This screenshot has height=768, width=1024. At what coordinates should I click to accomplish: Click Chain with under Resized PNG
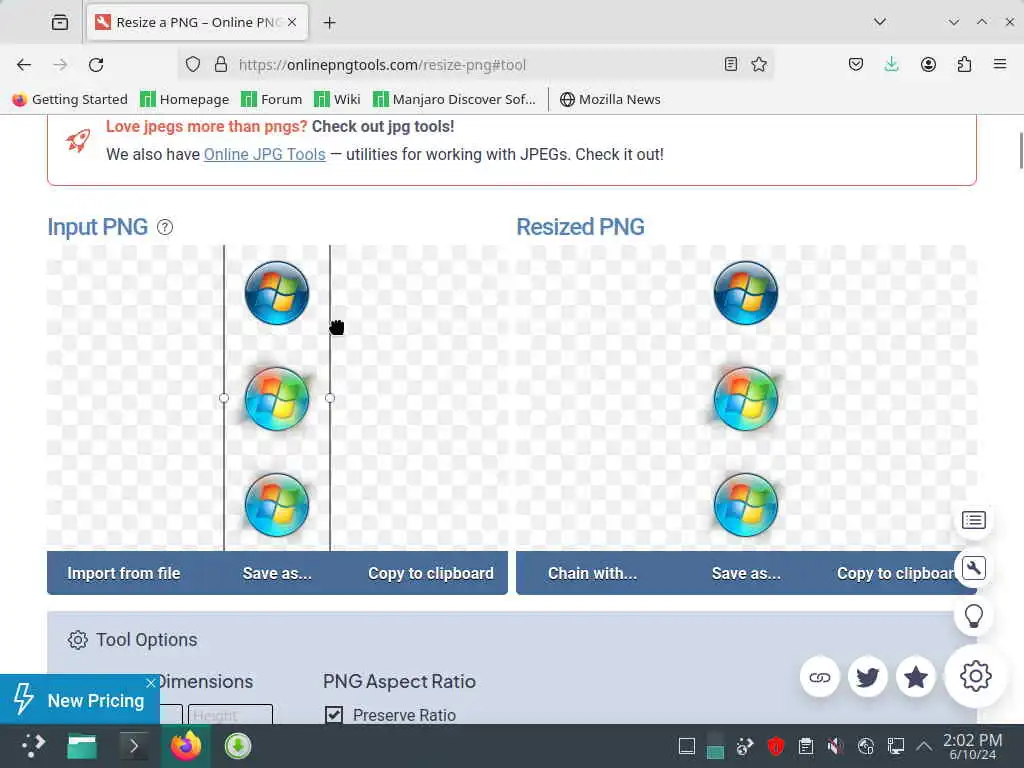click(592, 573)
